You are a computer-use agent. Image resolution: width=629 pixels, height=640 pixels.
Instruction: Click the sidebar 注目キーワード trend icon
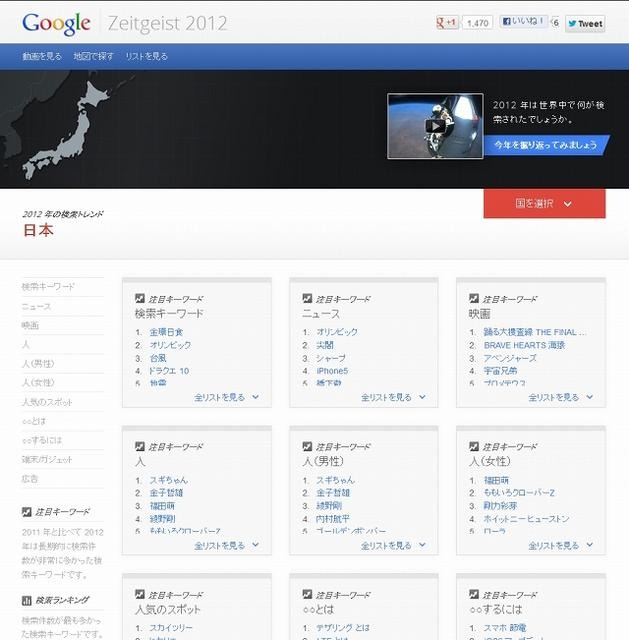[x=27, y=512]
